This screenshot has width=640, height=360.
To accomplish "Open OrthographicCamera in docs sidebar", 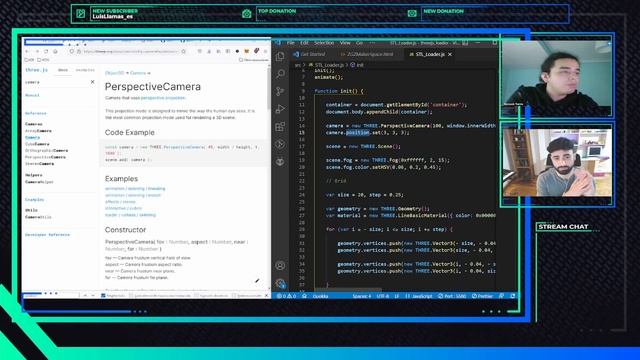I will click(x=47, y=151).
